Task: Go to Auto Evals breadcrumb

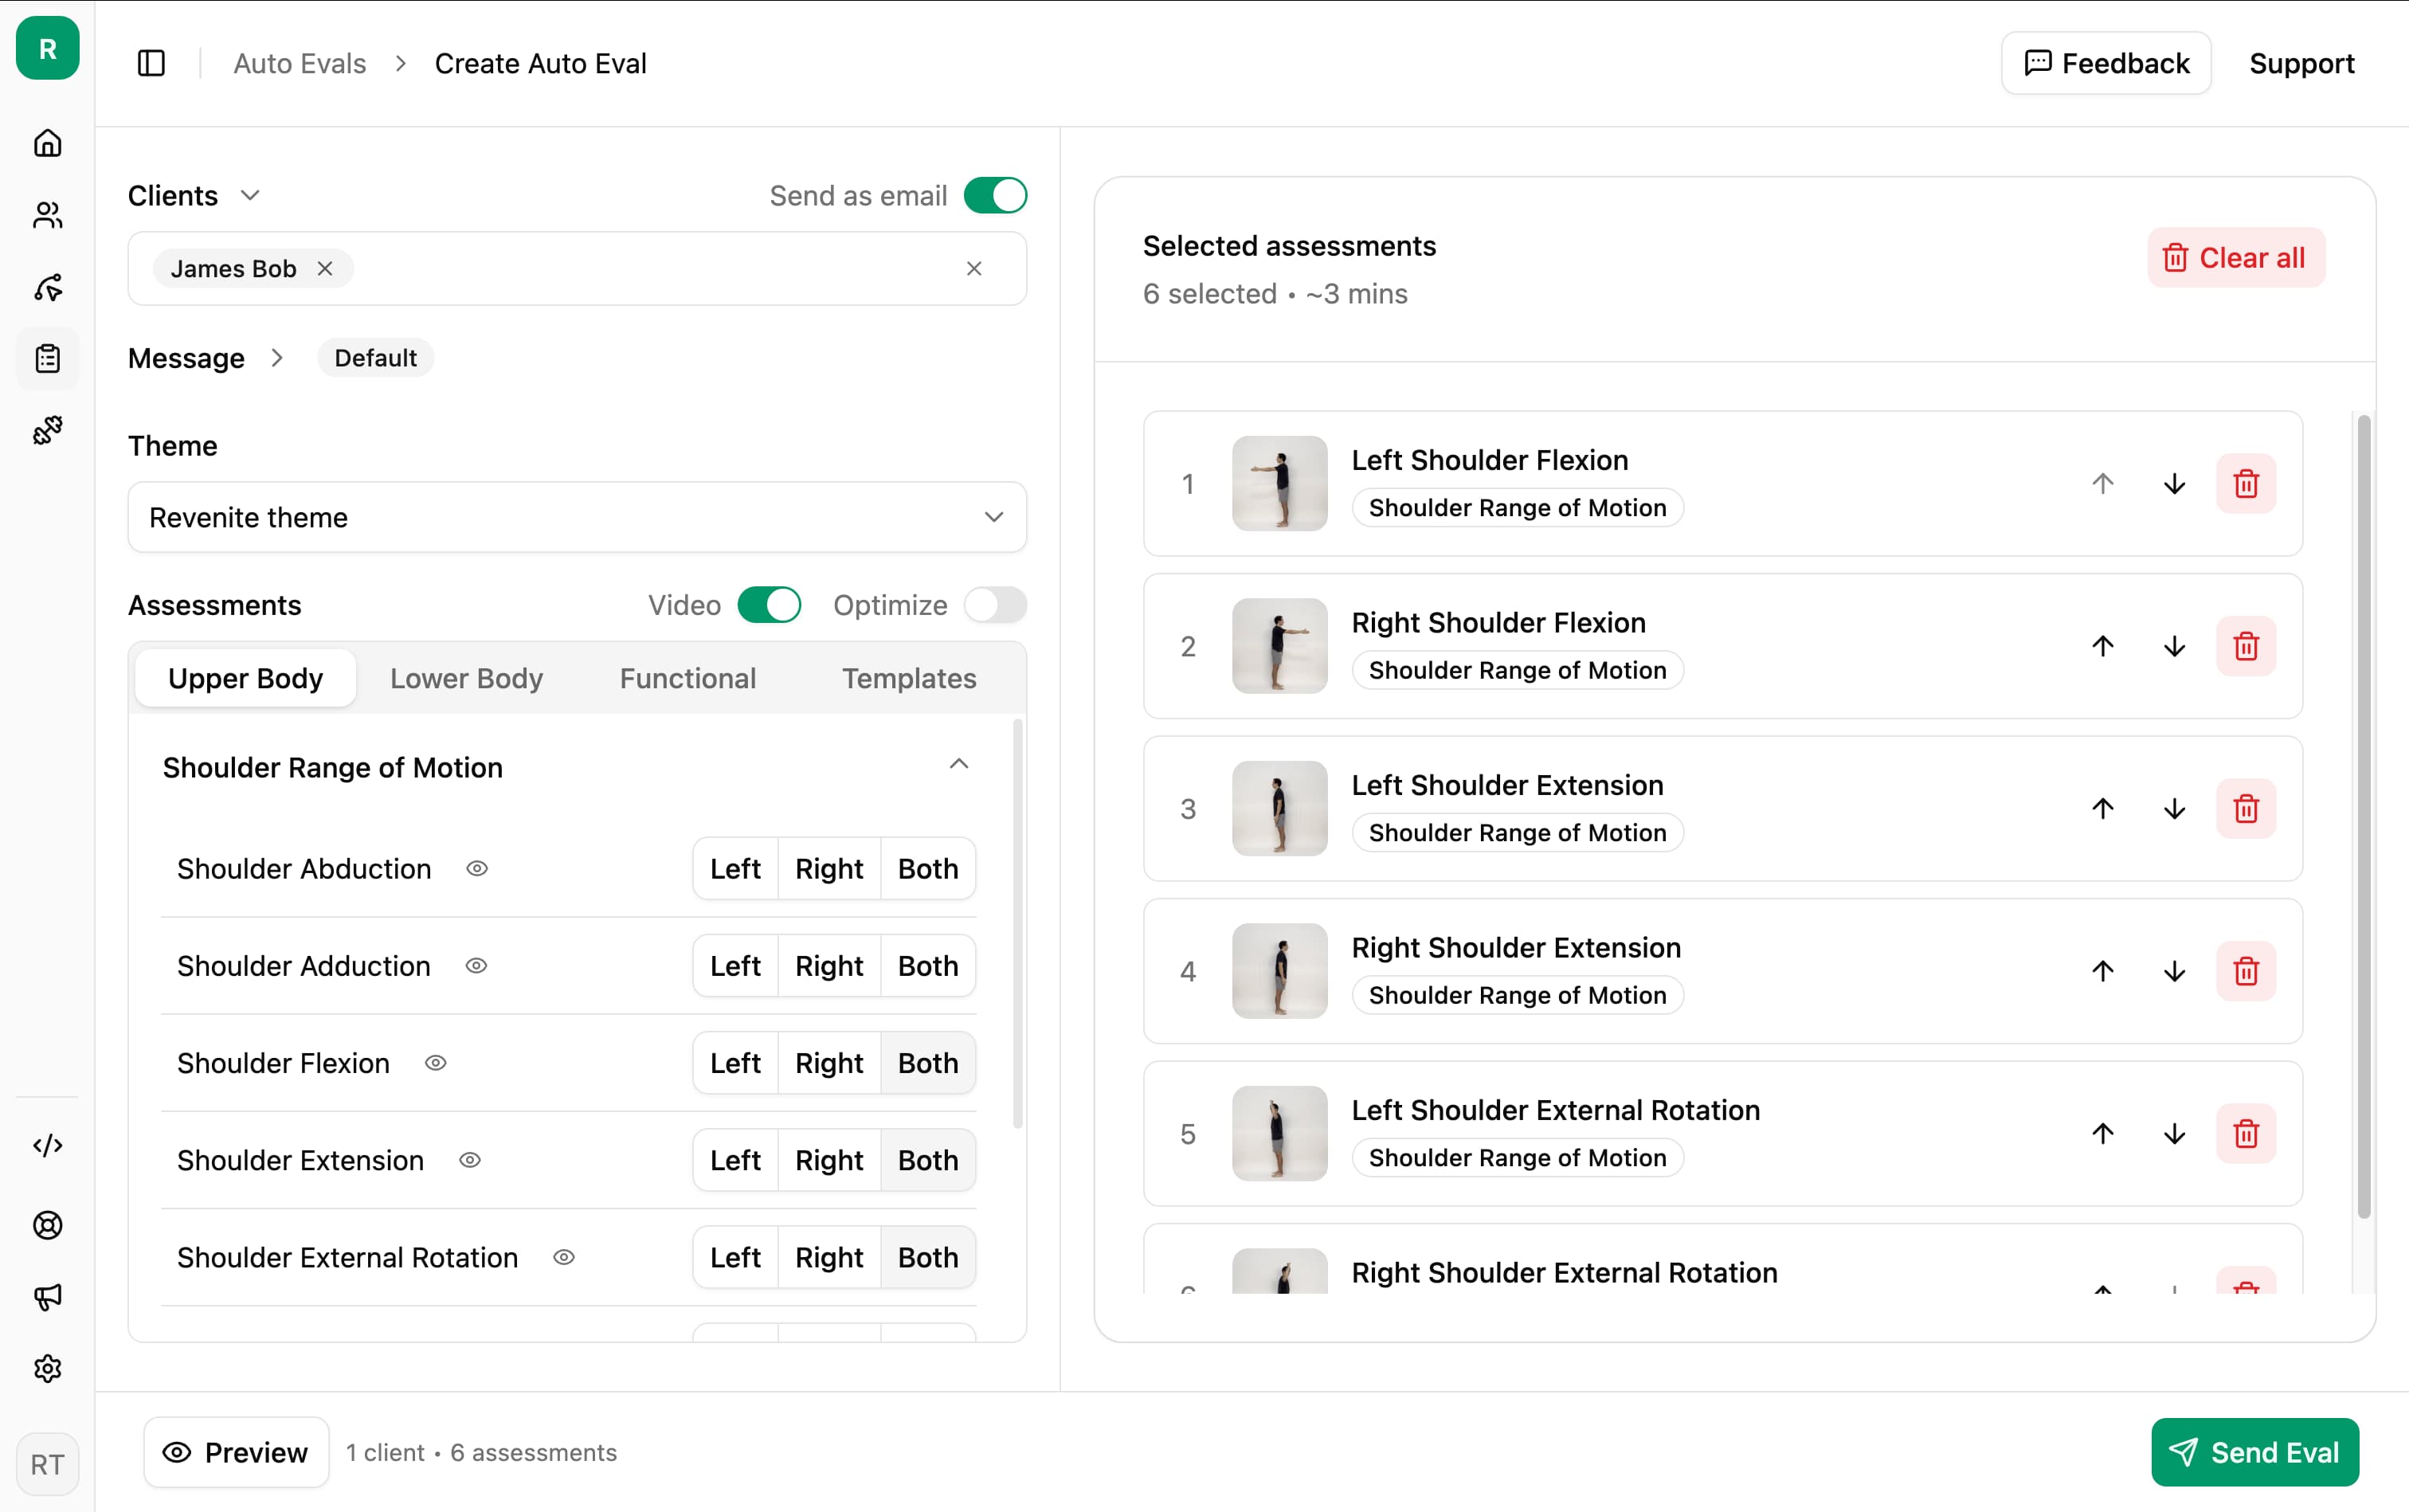Action: coord(300,63)
